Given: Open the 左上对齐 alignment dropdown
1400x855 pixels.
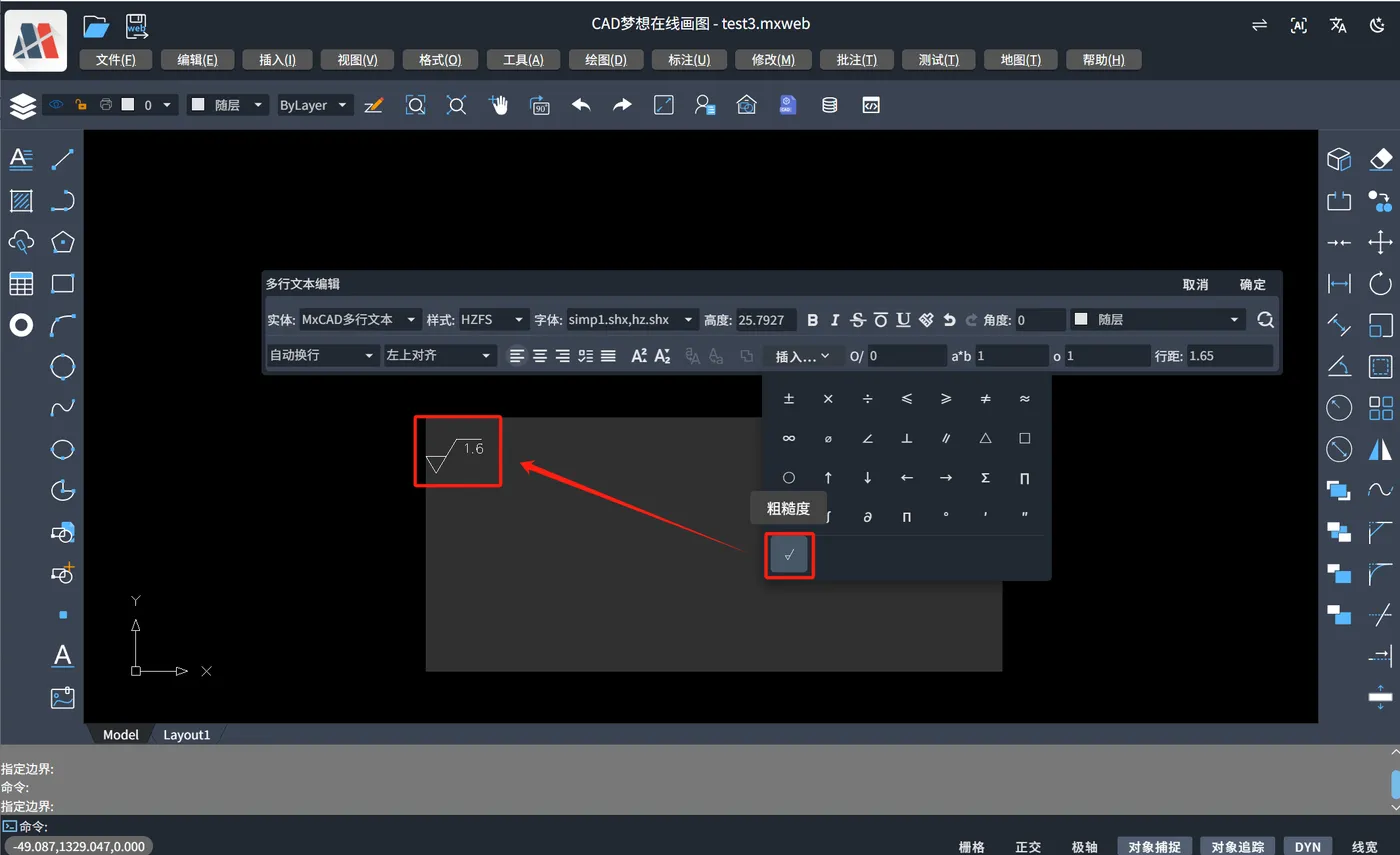Looking at the screenshot, I should click(x=440, y=355).
